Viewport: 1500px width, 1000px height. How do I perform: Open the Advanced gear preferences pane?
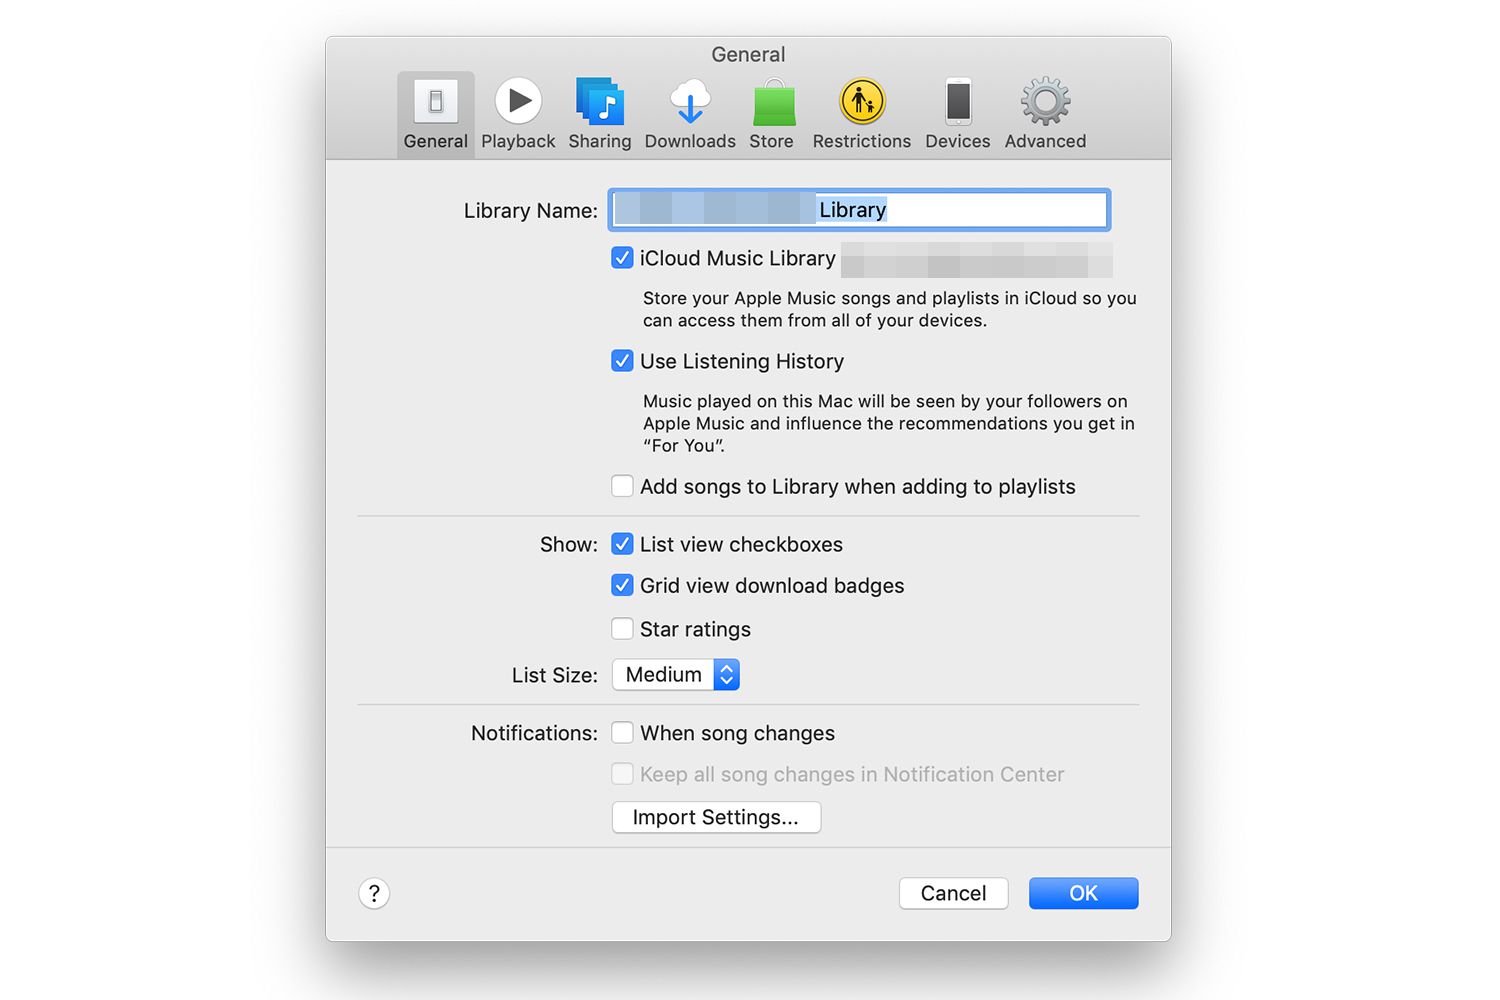(x=1045, y=114)
